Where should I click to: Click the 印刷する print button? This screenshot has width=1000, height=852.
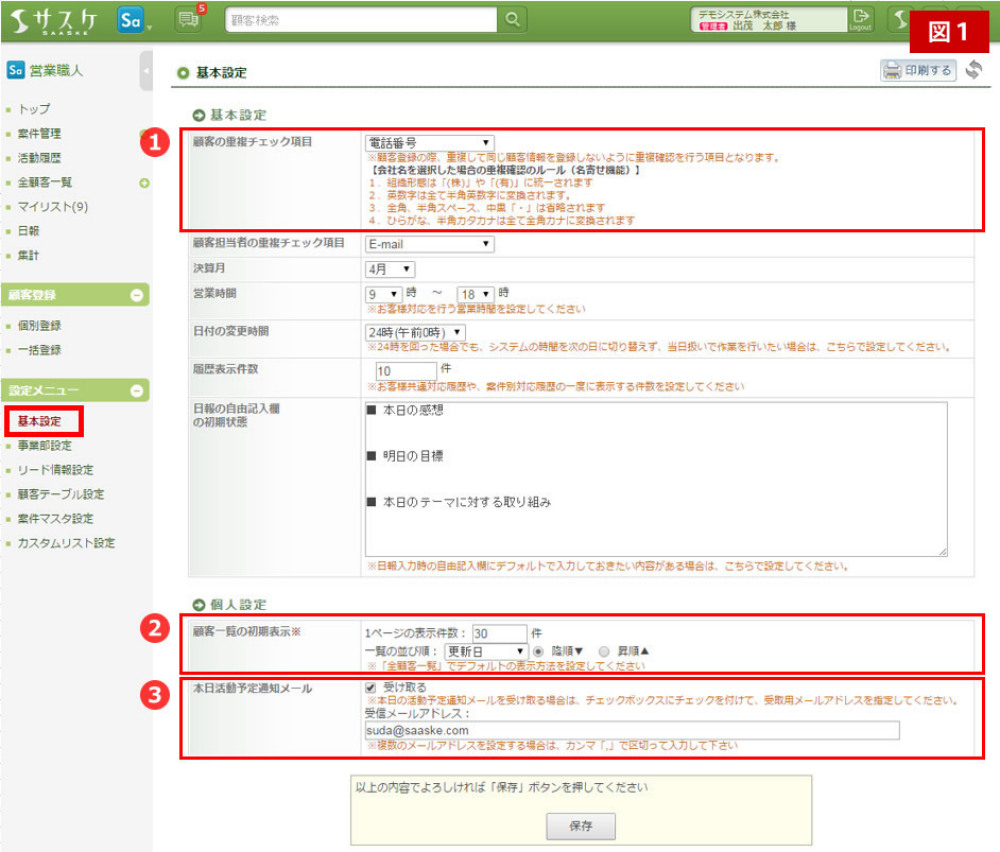(917, 71)
